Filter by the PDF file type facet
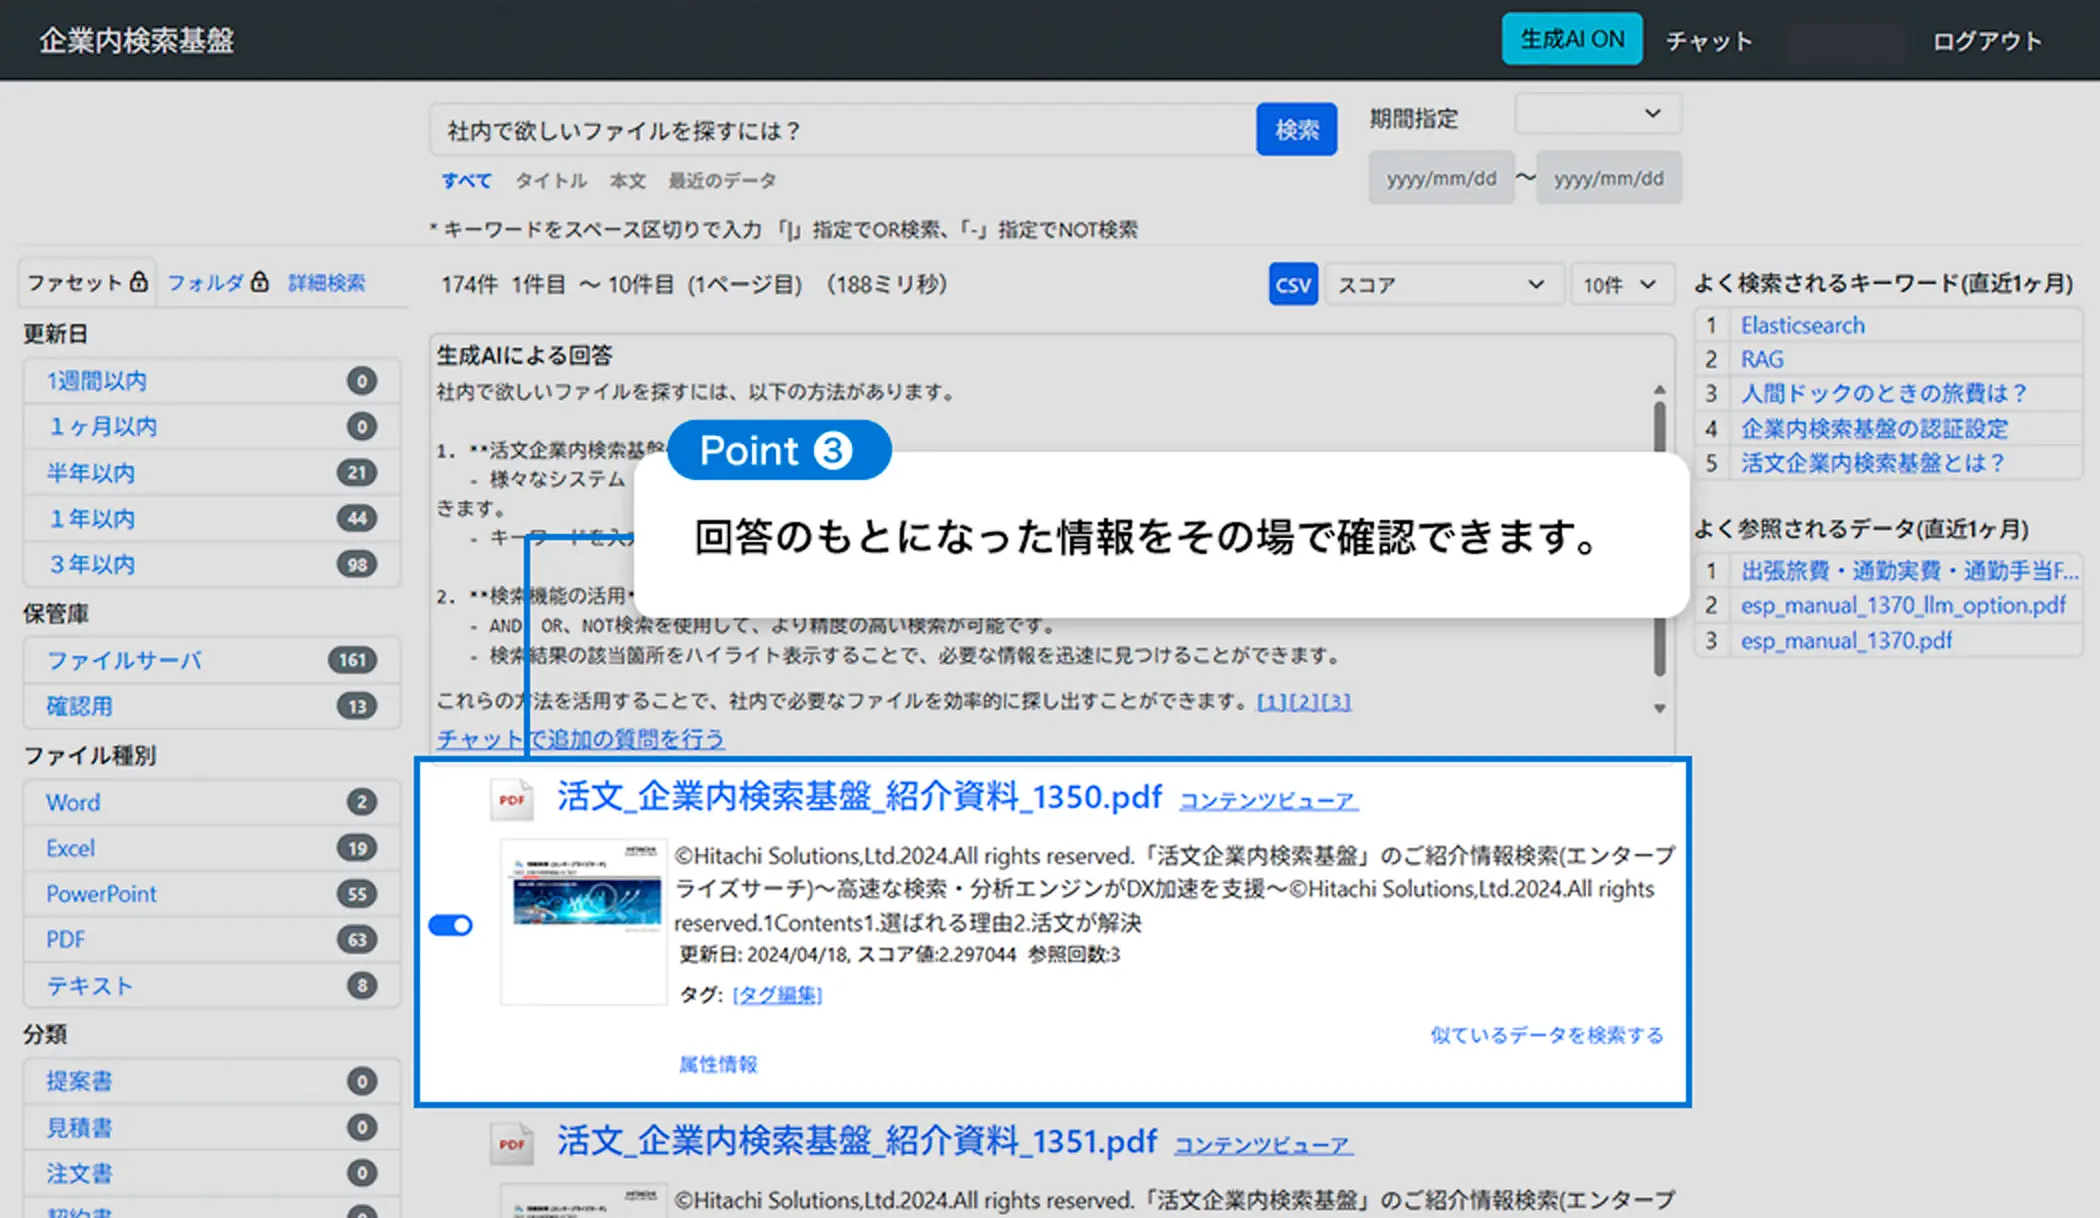Screen dimensions: 2100x1218 point(66,939)
